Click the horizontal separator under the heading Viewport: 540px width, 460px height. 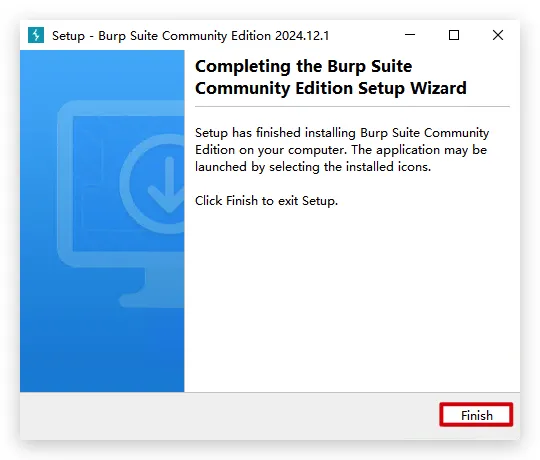352,107
